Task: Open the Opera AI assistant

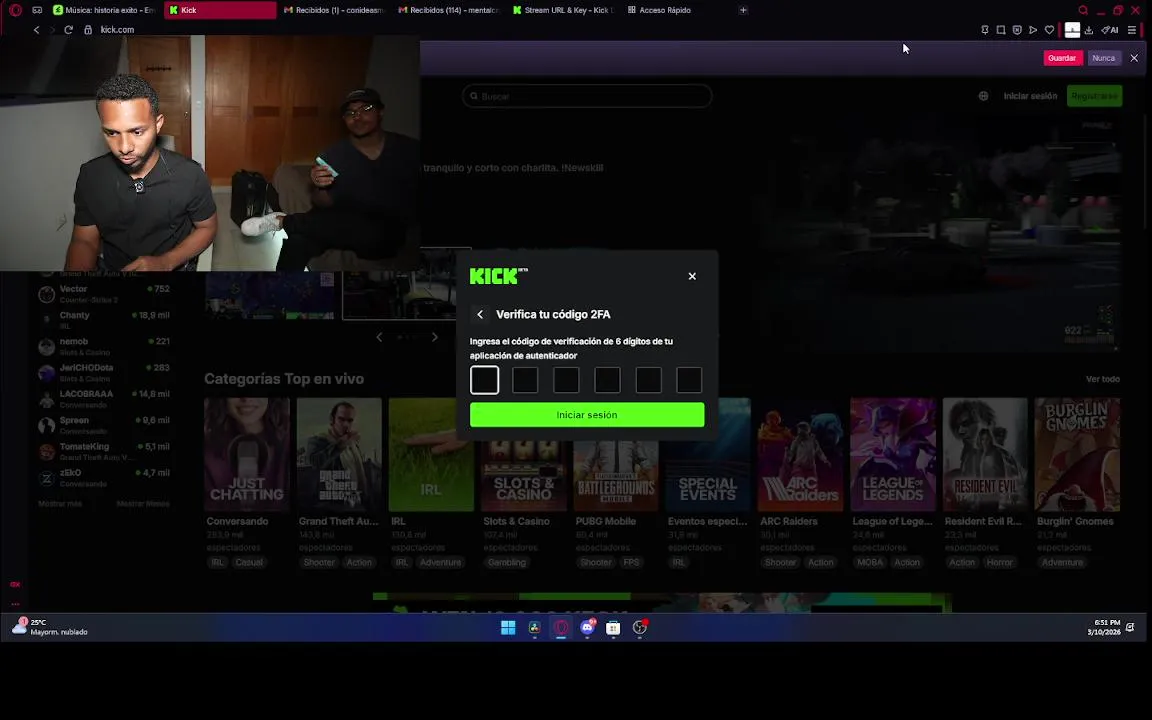Action: [1110, 30]
